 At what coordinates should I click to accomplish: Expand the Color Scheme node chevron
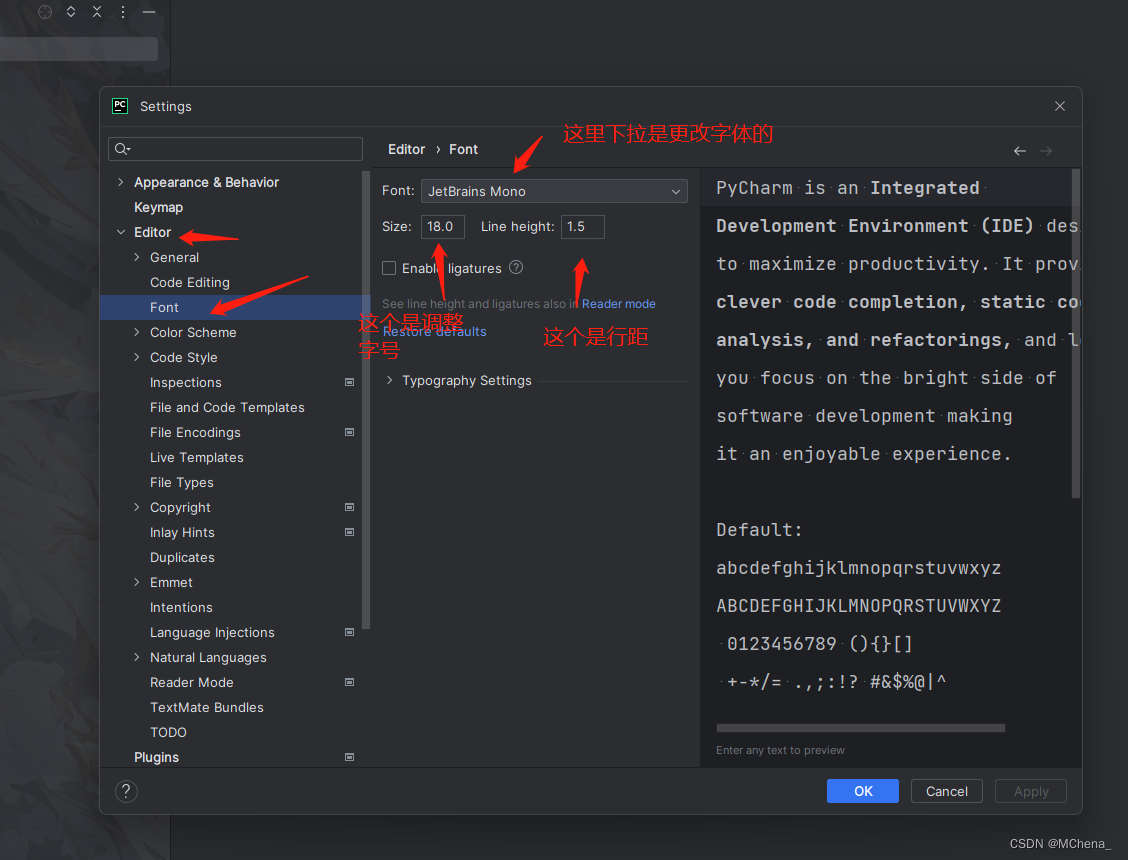[x=137, y=332]
